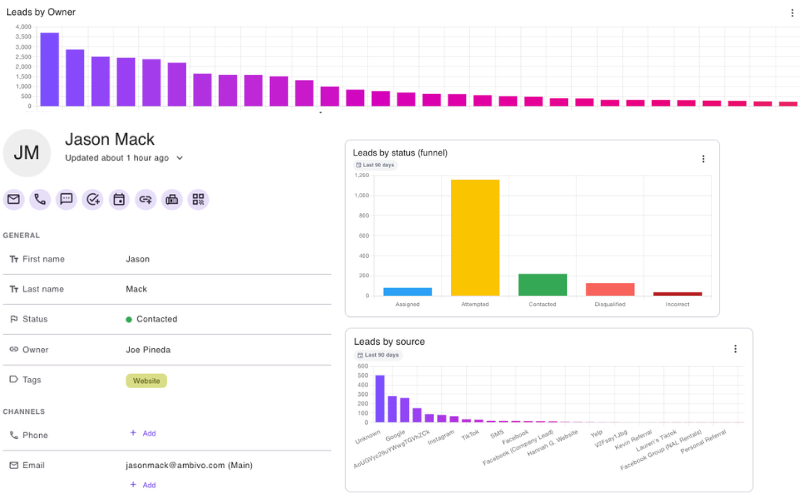The image size is (800, 500).
Task: Click the Email envelope icon in Channels
Action: [14, 465]
